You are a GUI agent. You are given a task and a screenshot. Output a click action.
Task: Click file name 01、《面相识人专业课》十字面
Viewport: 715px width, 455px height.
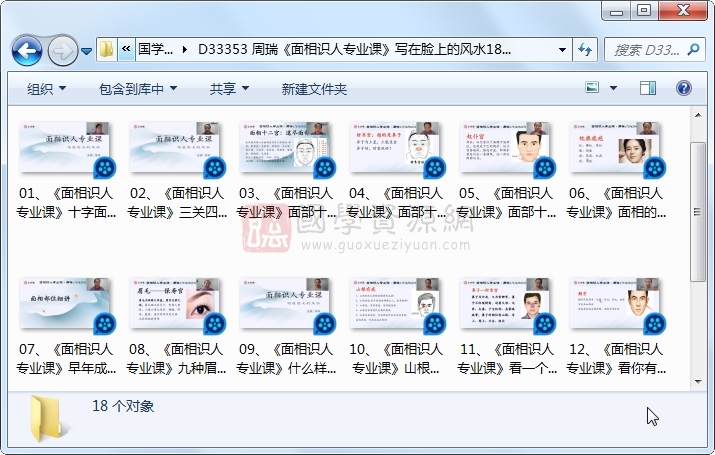tap(66, 203)
